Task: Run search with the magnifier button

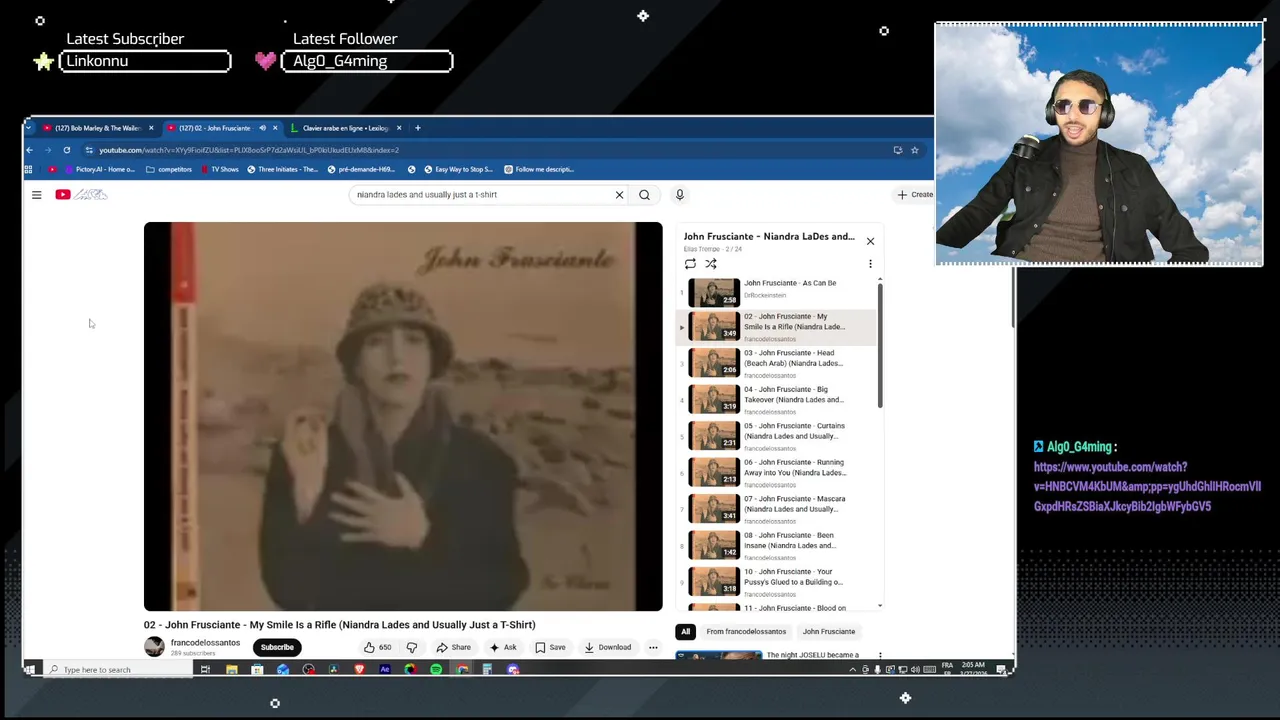Action: 644,195
